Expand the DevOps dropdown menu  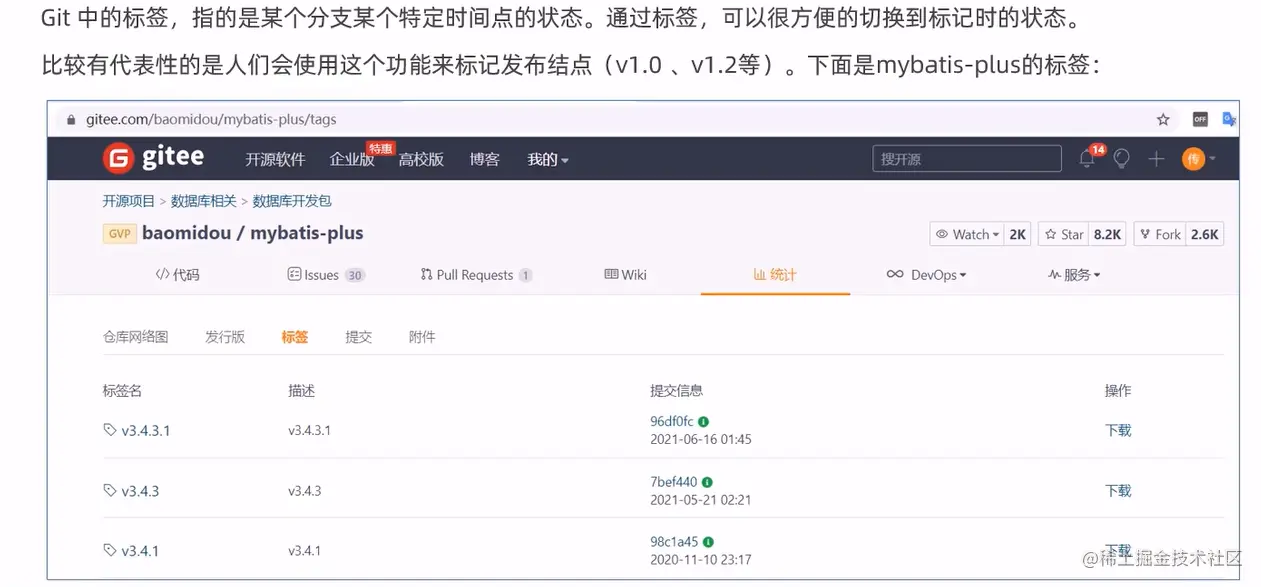[926, 275]
